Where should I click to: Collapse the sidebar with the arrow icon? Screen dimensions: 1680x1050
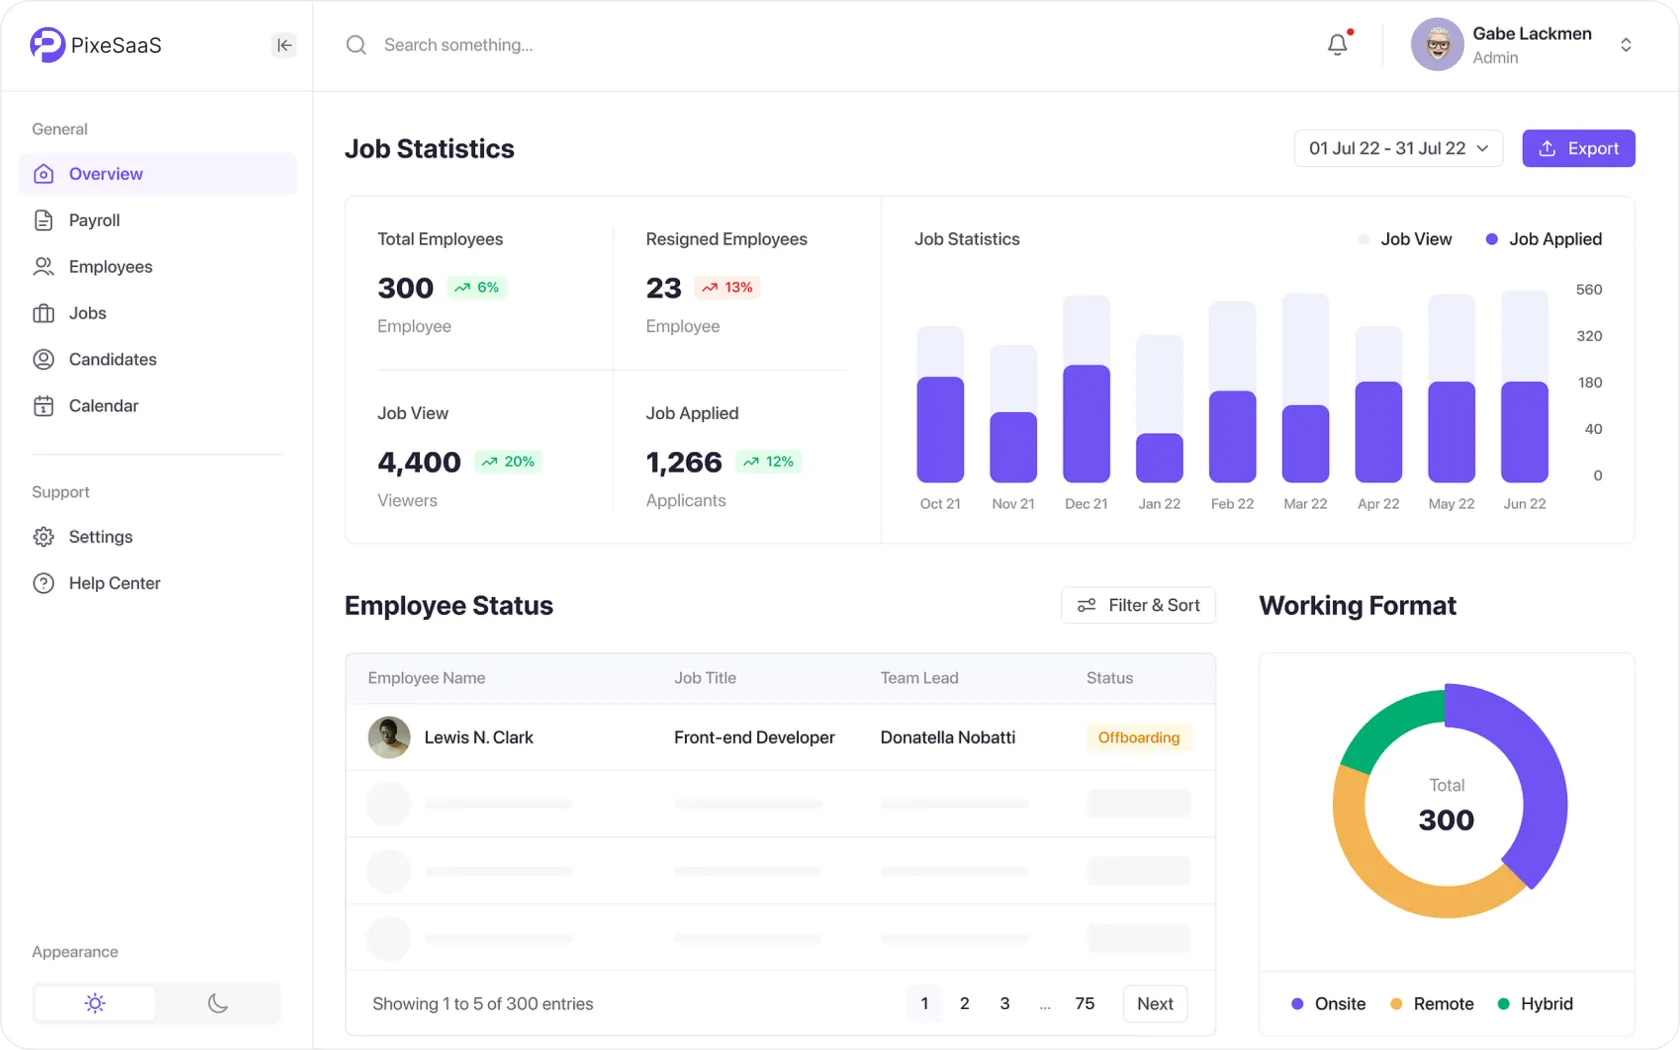coord(284,45)
